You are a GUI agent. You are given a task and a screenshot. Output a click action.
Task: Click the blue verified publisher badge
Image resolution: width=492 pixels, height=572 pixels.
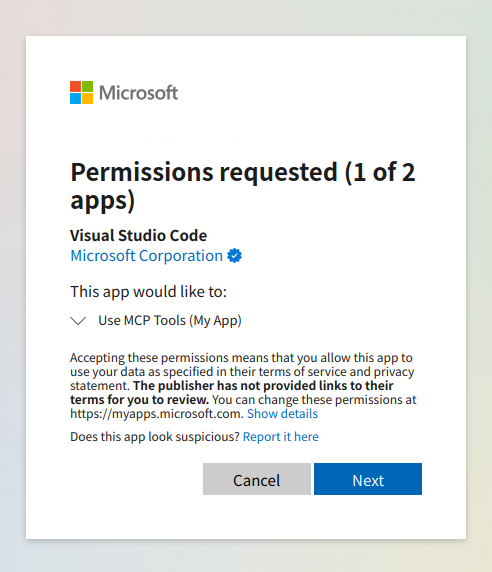coord(235,256)
